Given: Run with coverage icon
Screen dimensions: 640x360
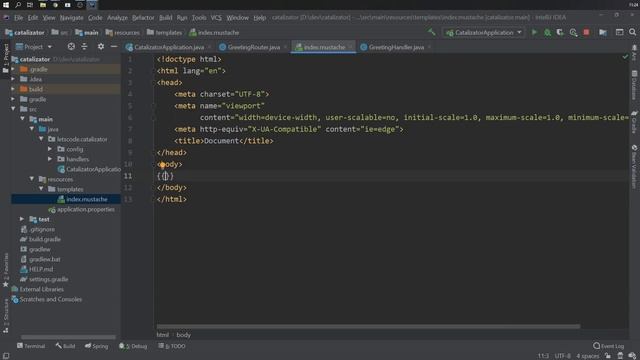Looking at the screenshot, I should click(560, 32).
